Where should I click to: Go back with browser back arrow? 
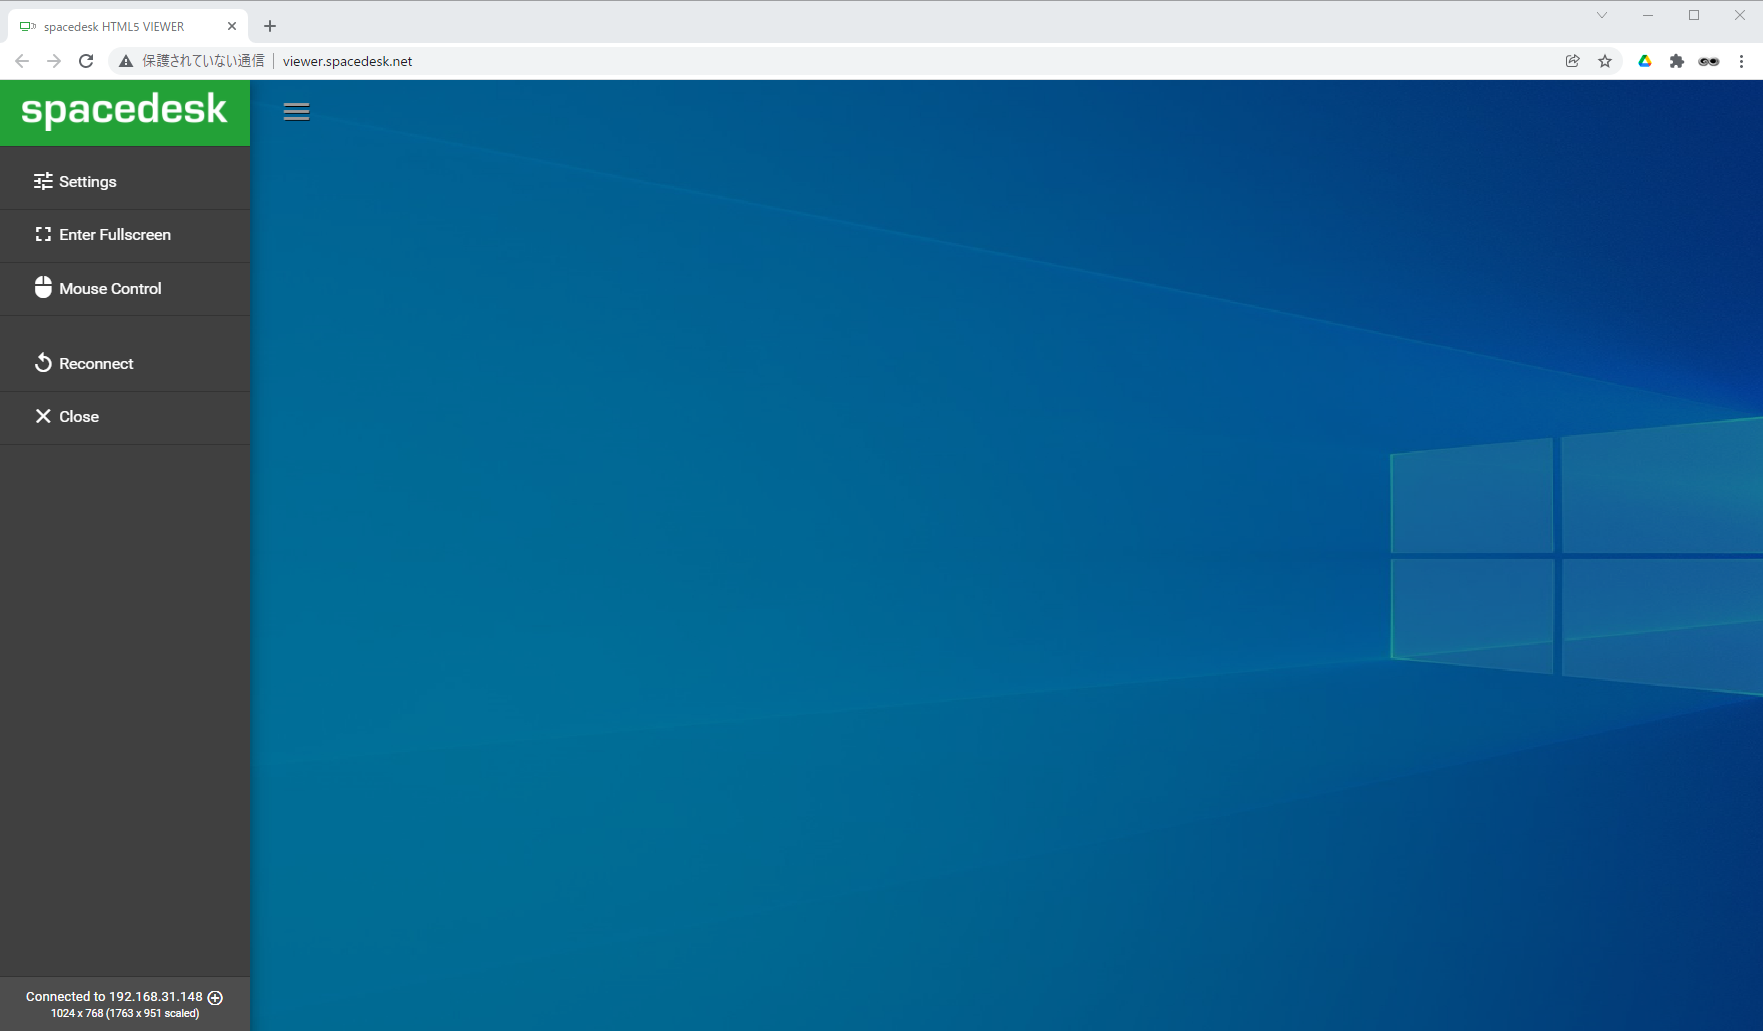[x=22, y=61]
